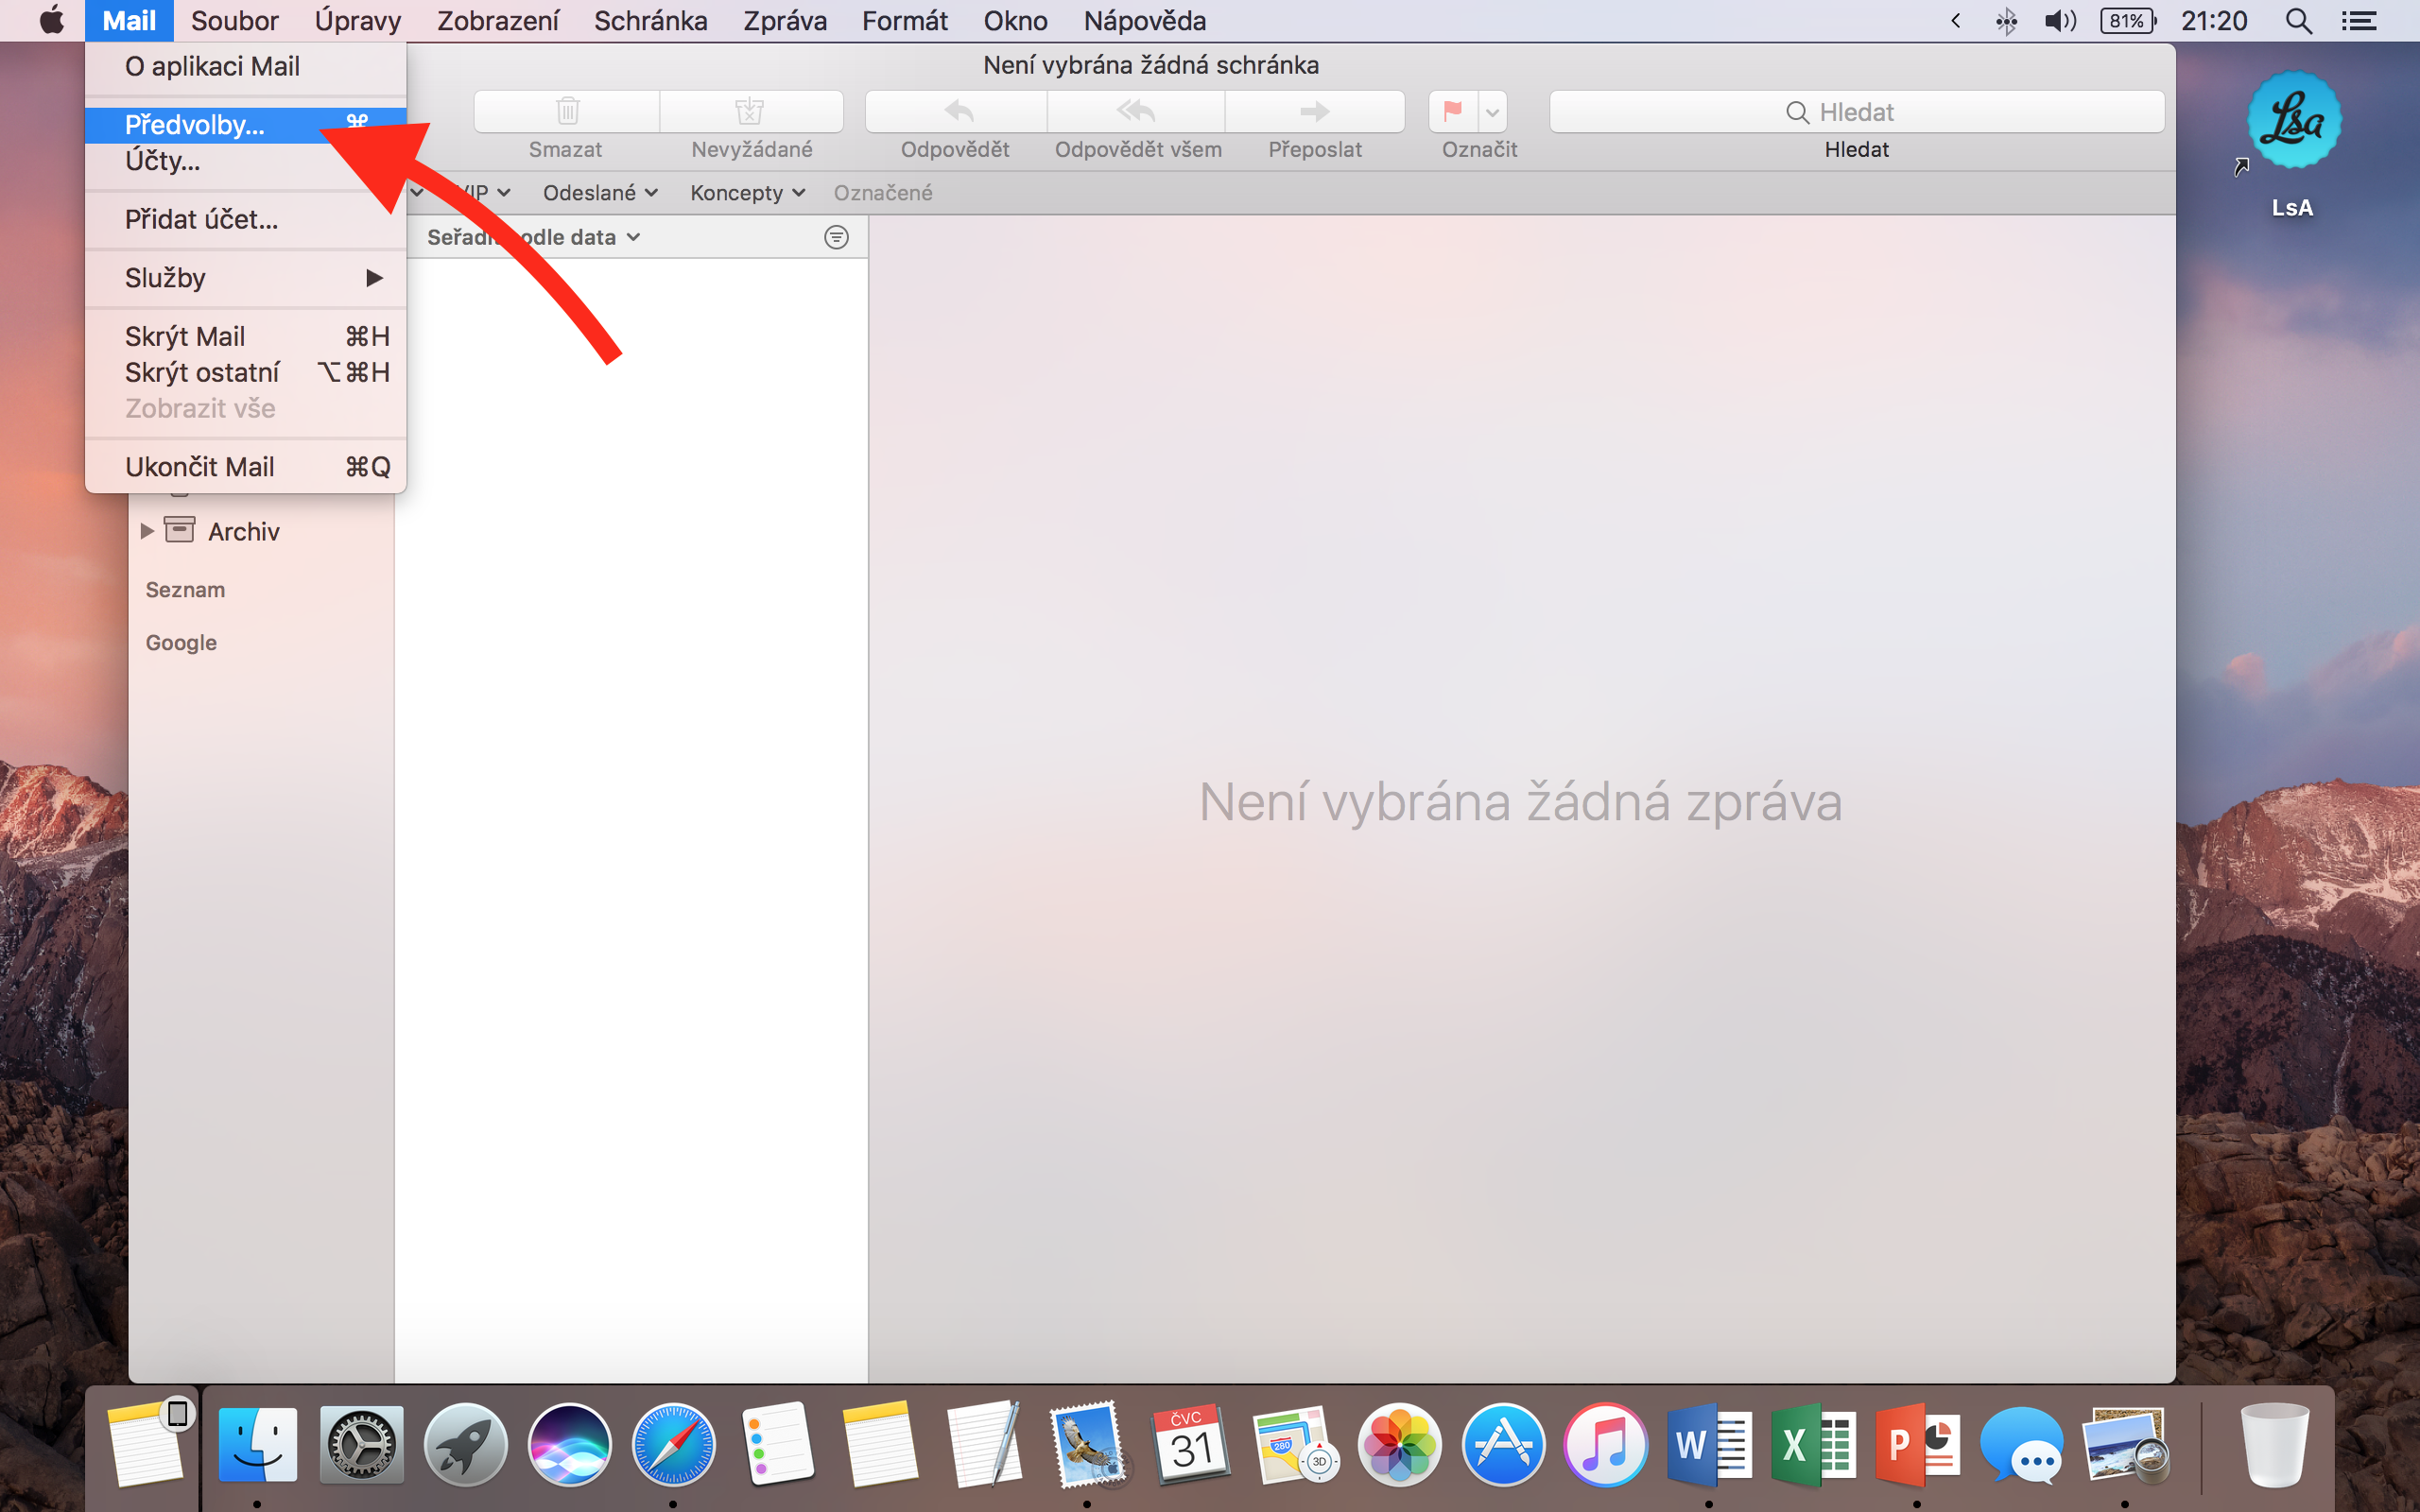
Task: Click the Hledat search field
Action: (1856, 112)
